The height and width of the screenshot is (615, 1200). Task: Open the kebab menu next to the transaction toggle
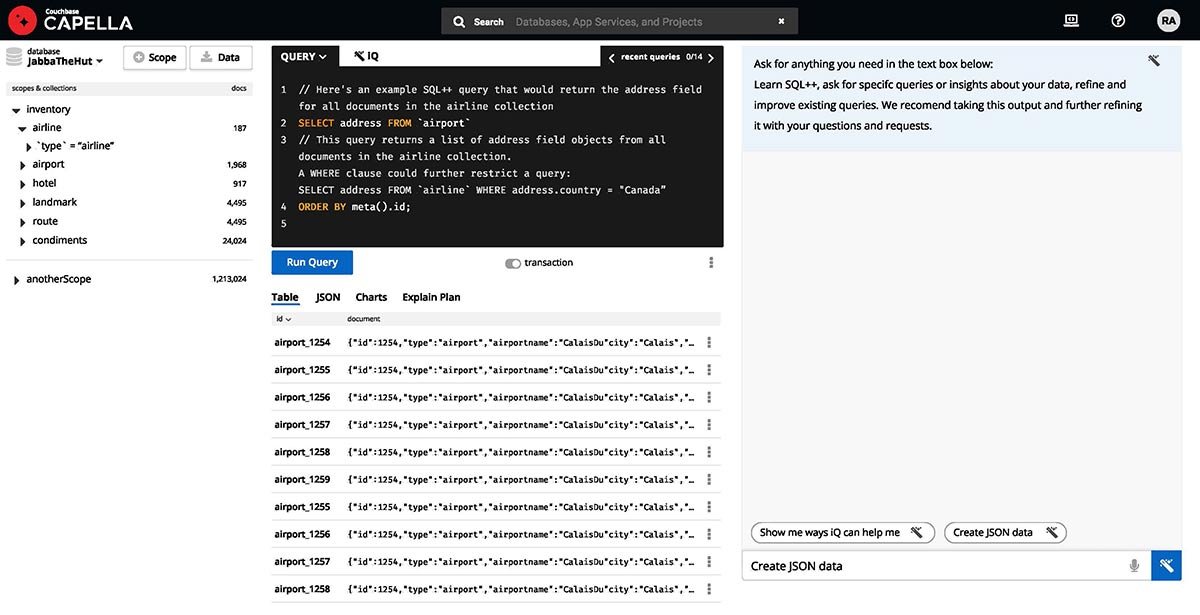[711, 261]
